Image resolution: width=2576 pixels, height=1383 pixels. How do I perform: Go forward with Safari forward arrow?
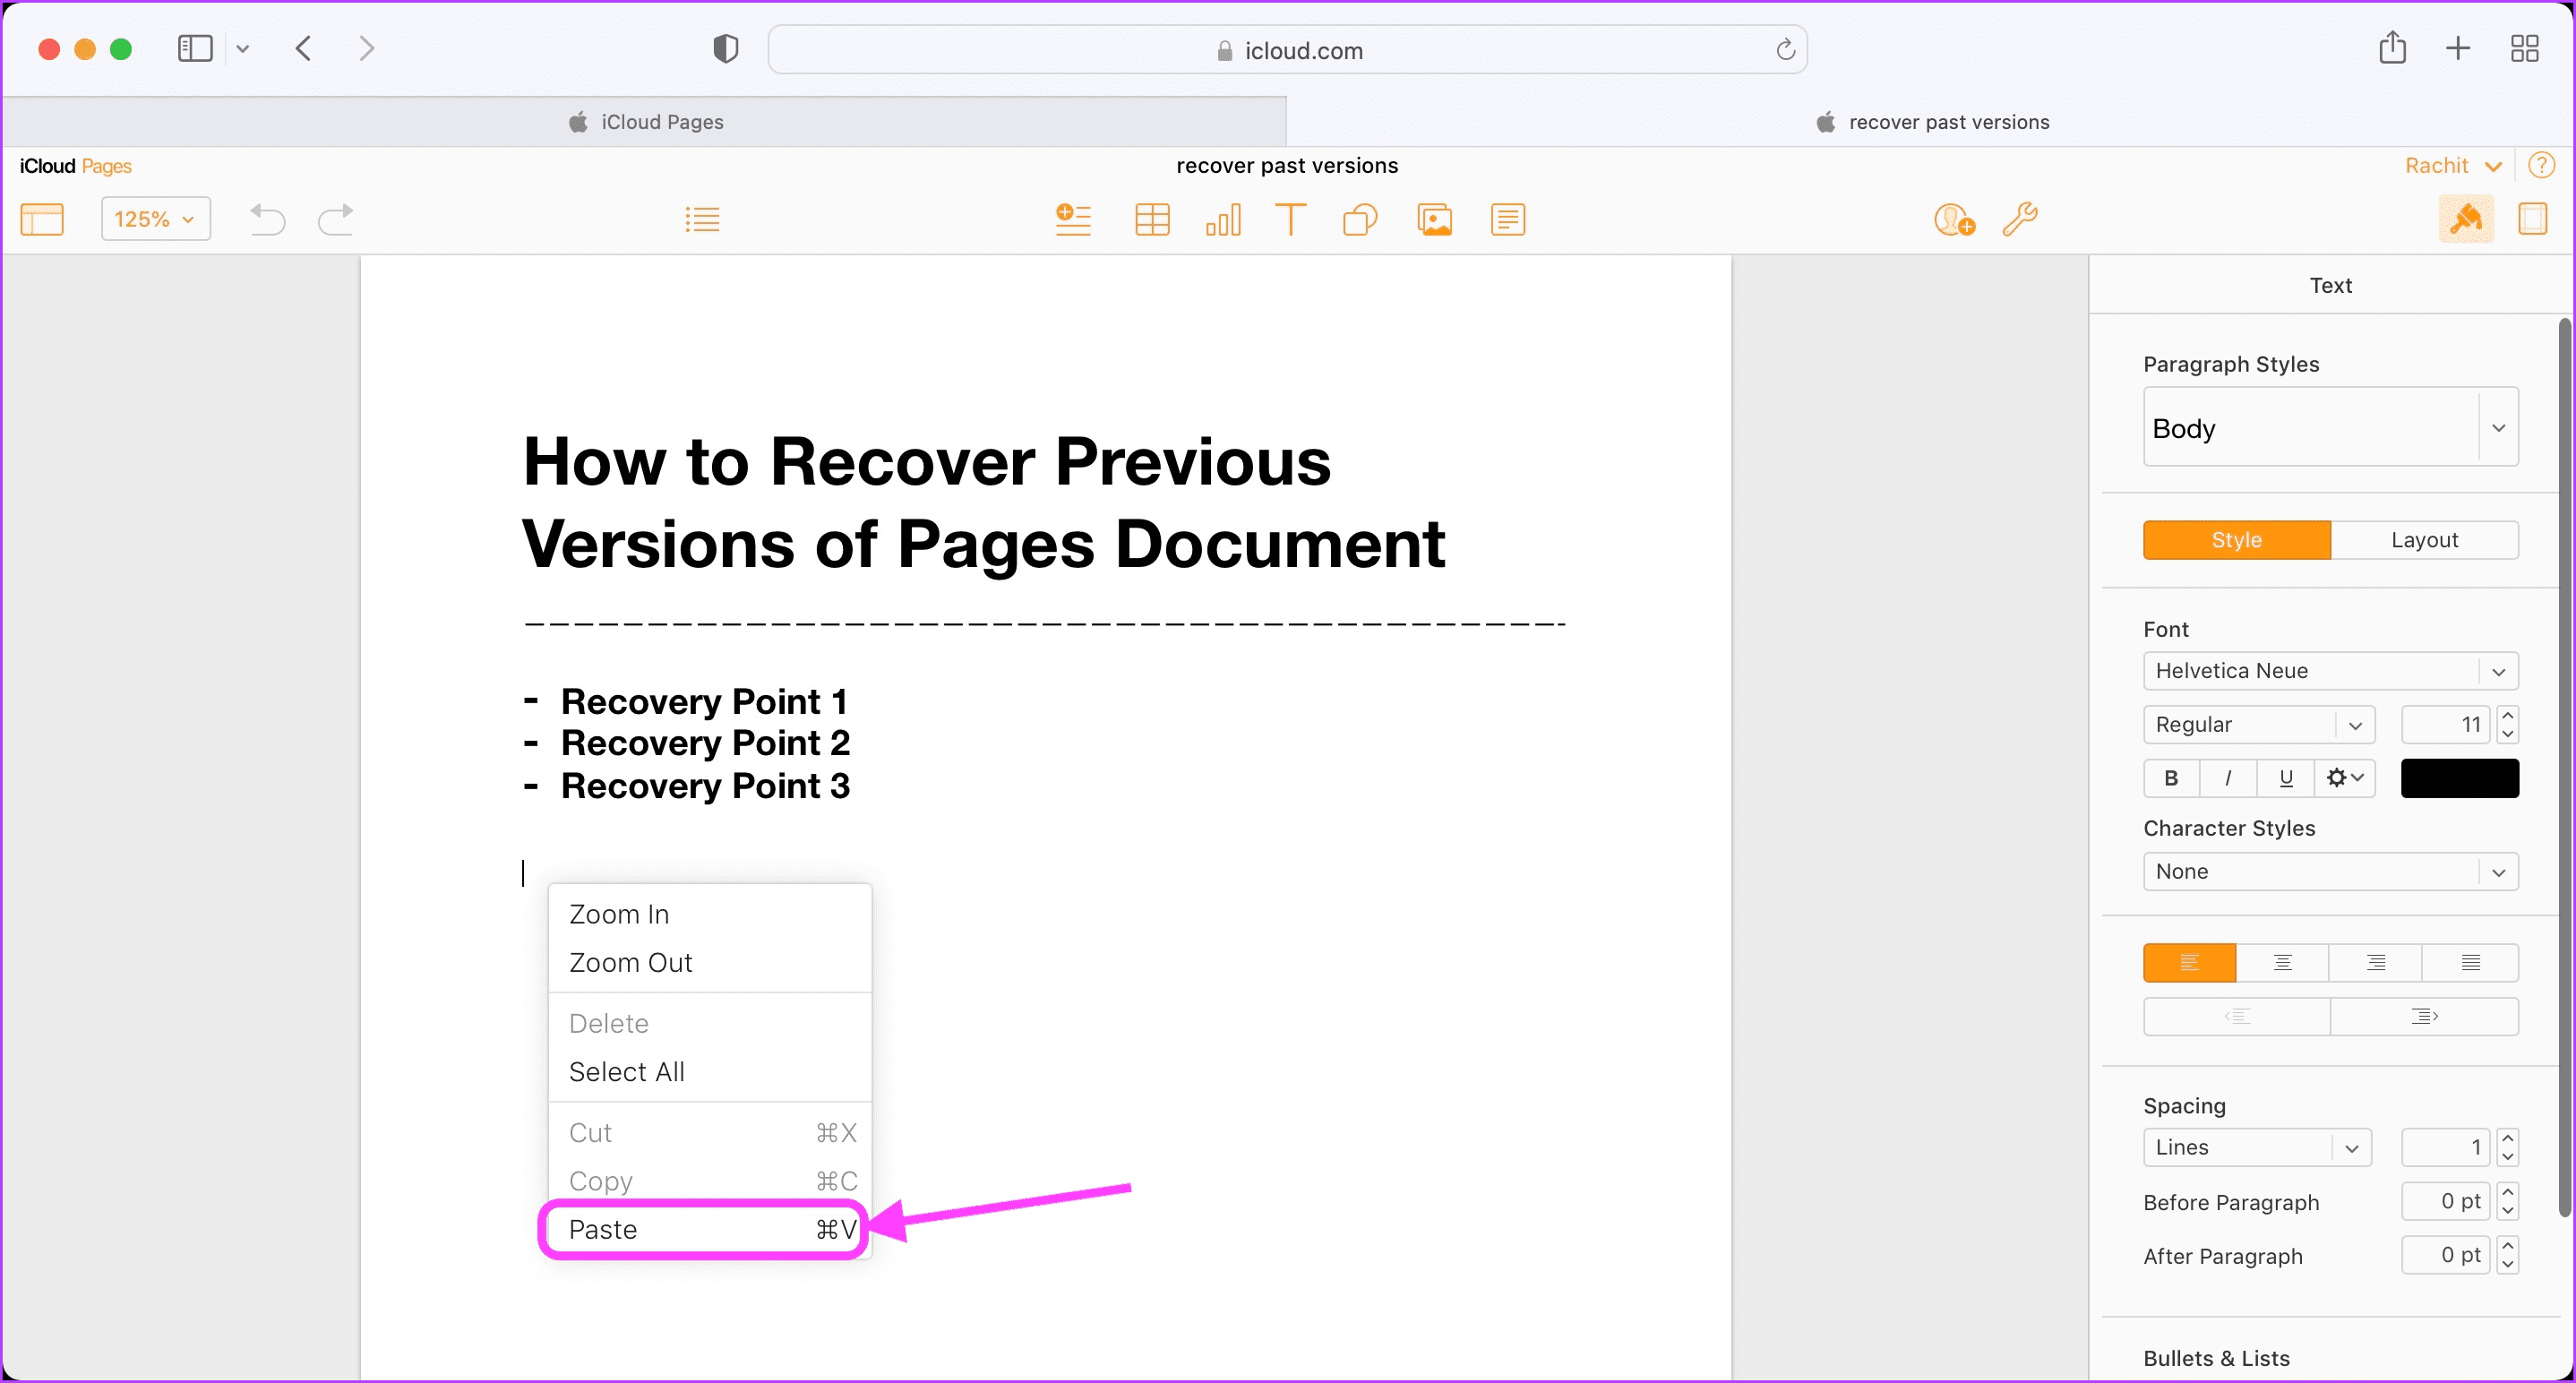click(x=367, y=48)
